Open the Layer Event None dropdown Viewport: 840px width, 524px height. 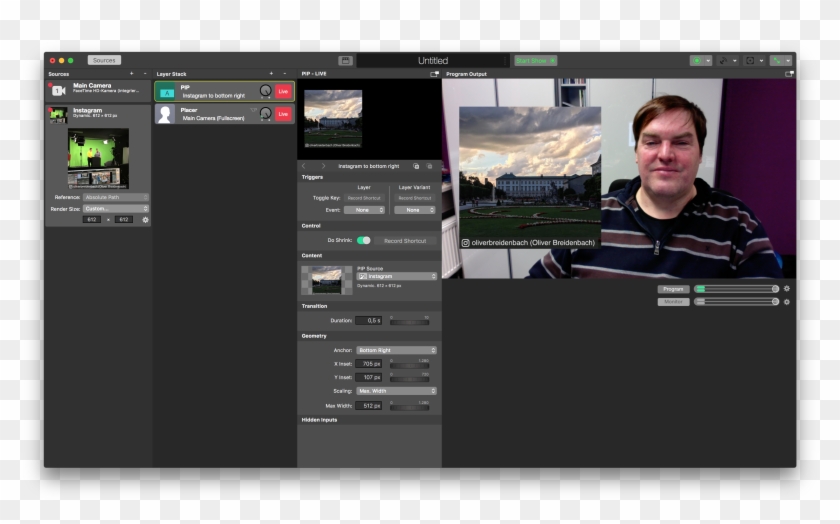[x=364, y=210]
